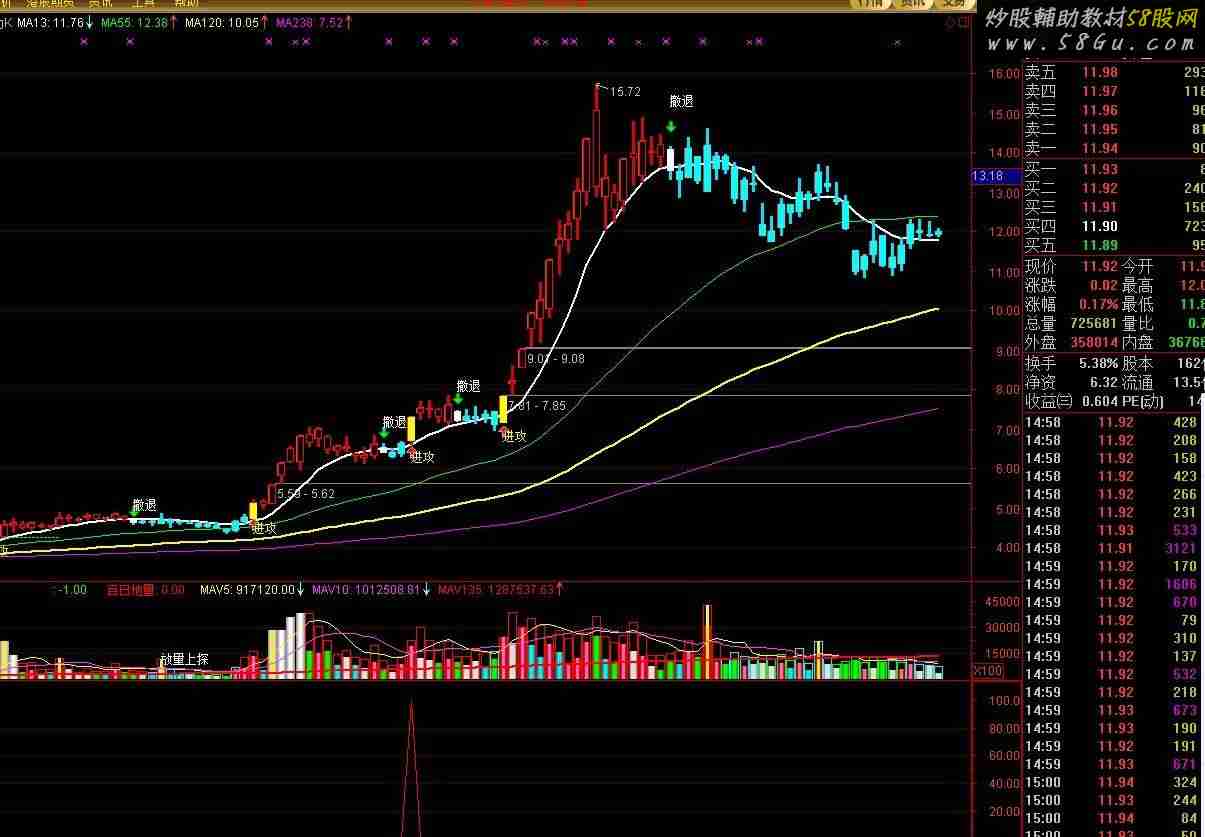Select the yellow 进攻 candle beside 7.81 - 7.85
Viewport: 1205px width, 837px height.
pos(503,409)
